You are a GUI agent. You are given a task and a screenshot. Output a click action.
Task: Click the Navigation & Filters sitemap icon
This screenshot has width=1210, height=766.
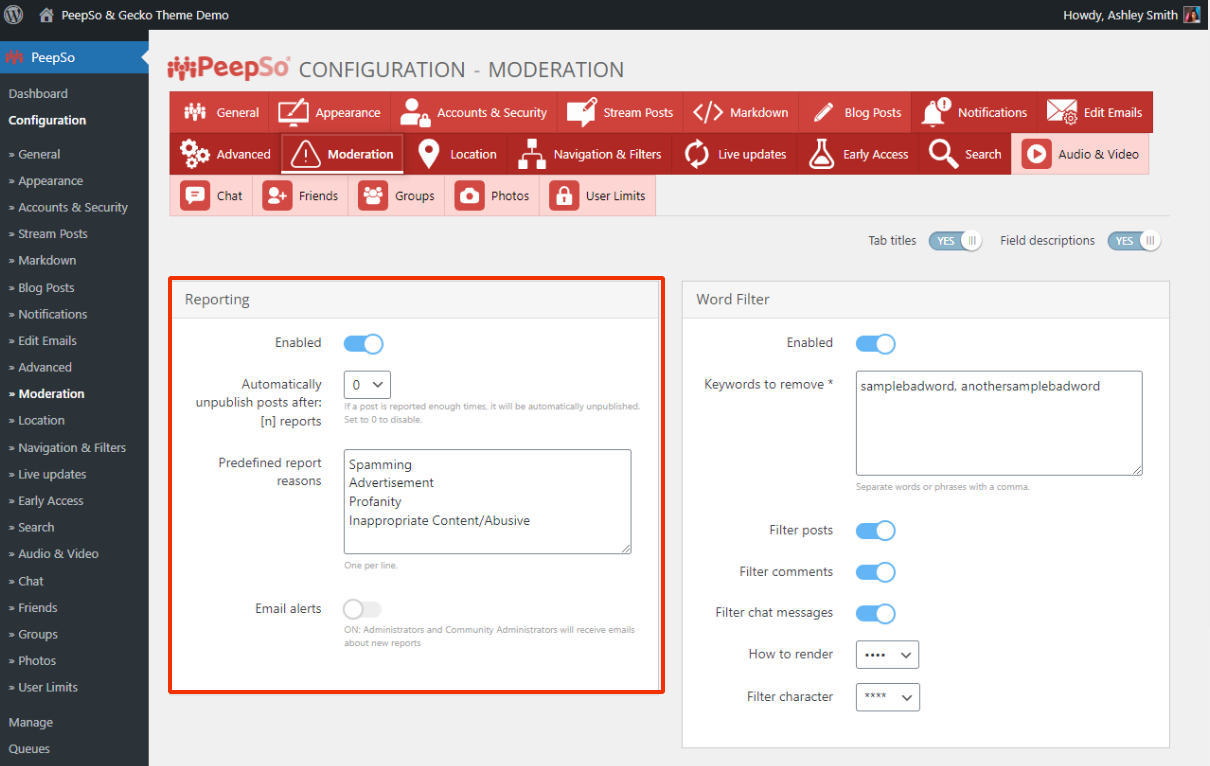coord(531,154)
